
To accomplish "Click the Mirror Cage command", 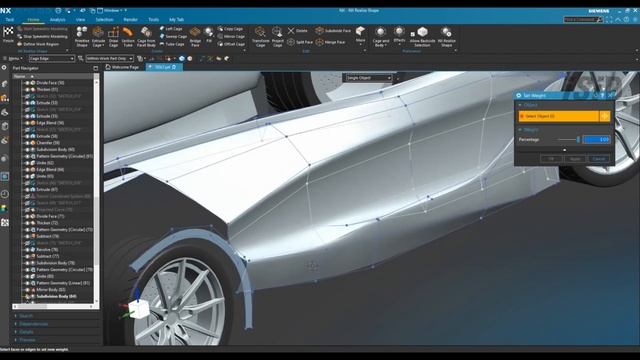I will tap(231, 36).
